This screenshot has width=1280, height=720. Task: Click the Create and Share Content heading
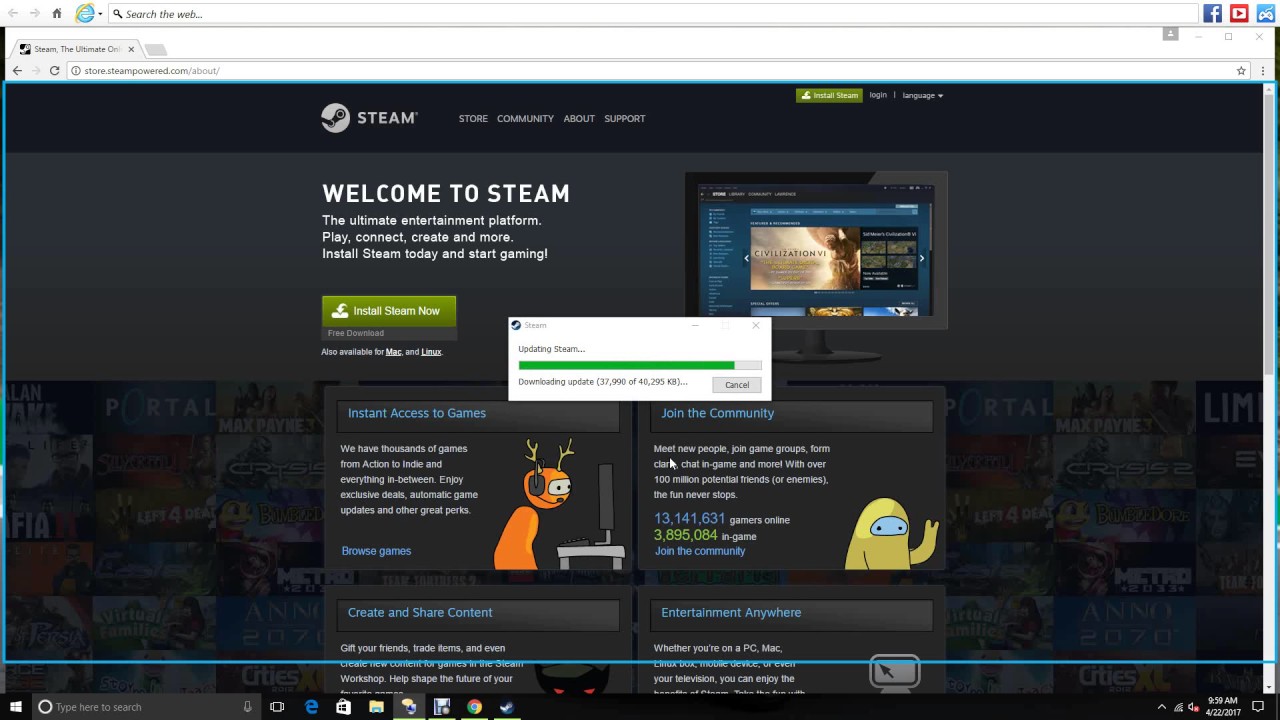coord(420,612)
